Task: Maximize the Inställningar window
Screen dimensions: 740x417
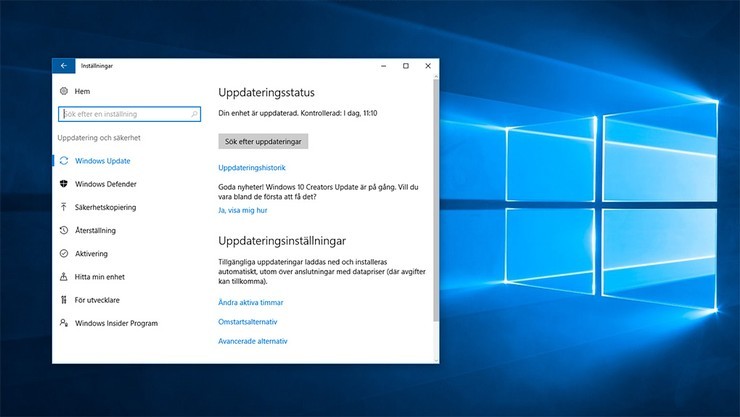Action: pyautogui.click(x=406, y=66)
